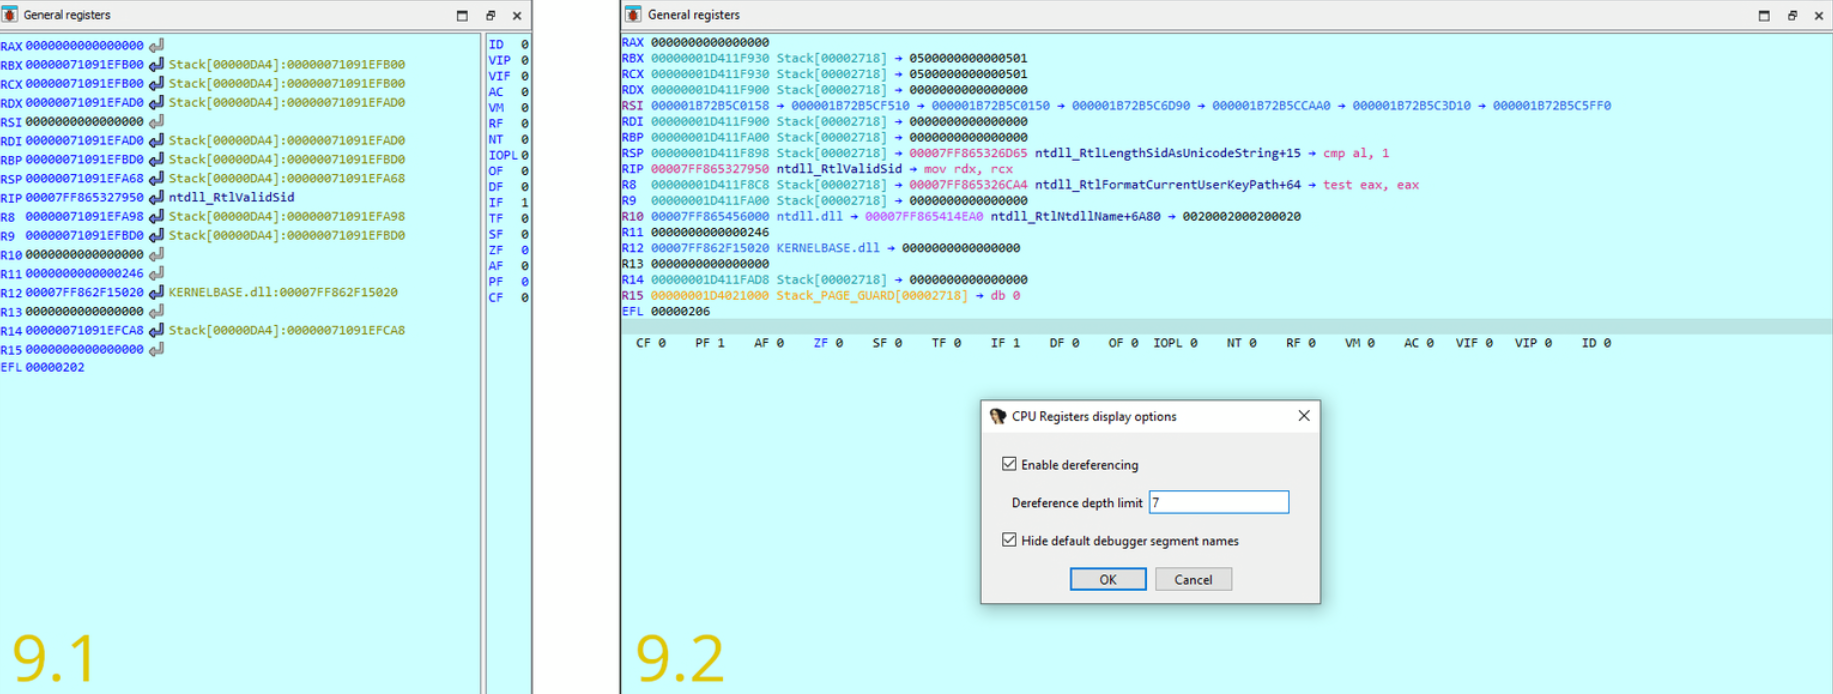Click the R9 jump arrow in left window

(x=156, y=236)
